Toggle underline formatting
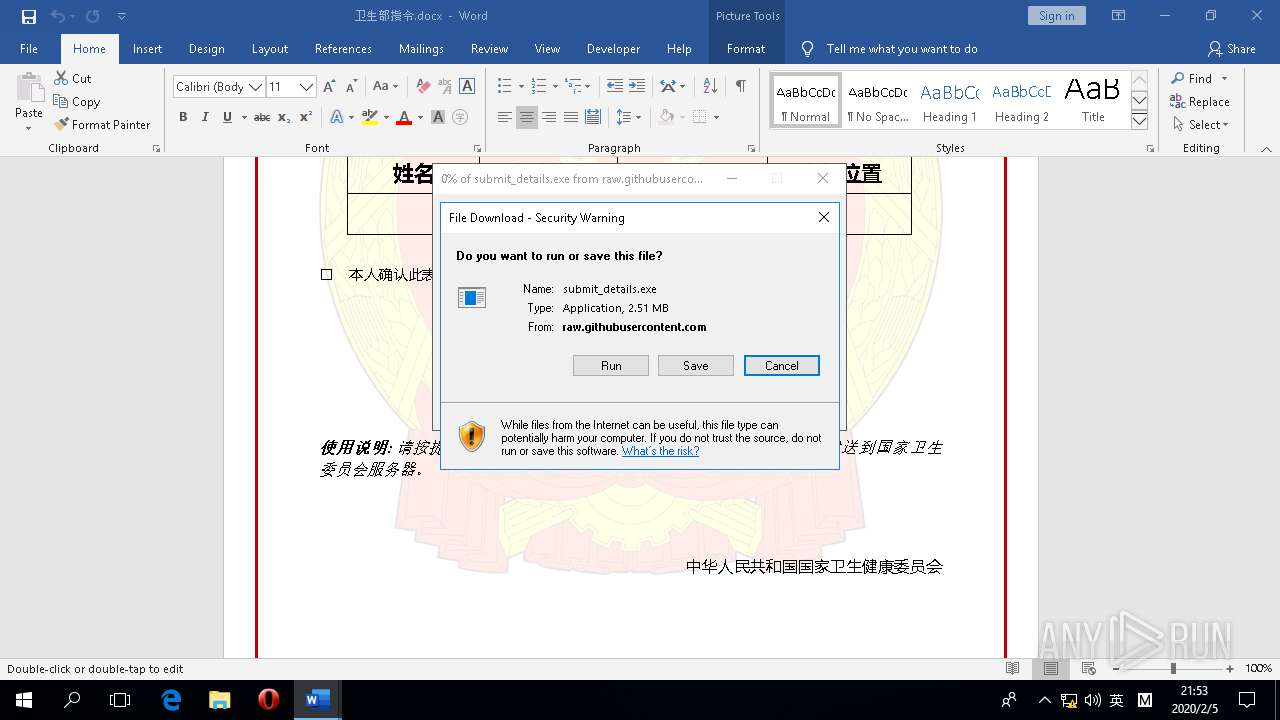 point(228,117)
